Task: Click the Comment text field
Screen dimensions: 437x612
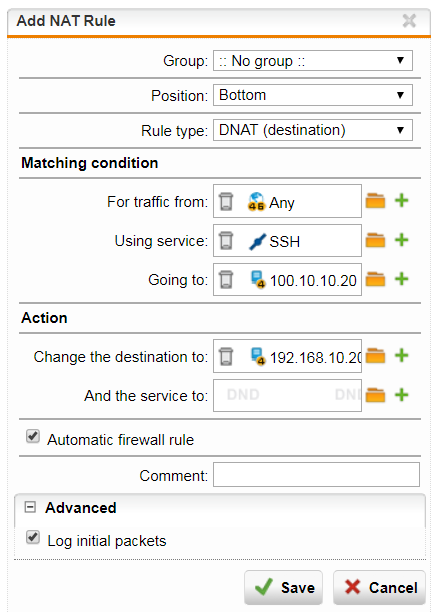Action: point(316,475)
